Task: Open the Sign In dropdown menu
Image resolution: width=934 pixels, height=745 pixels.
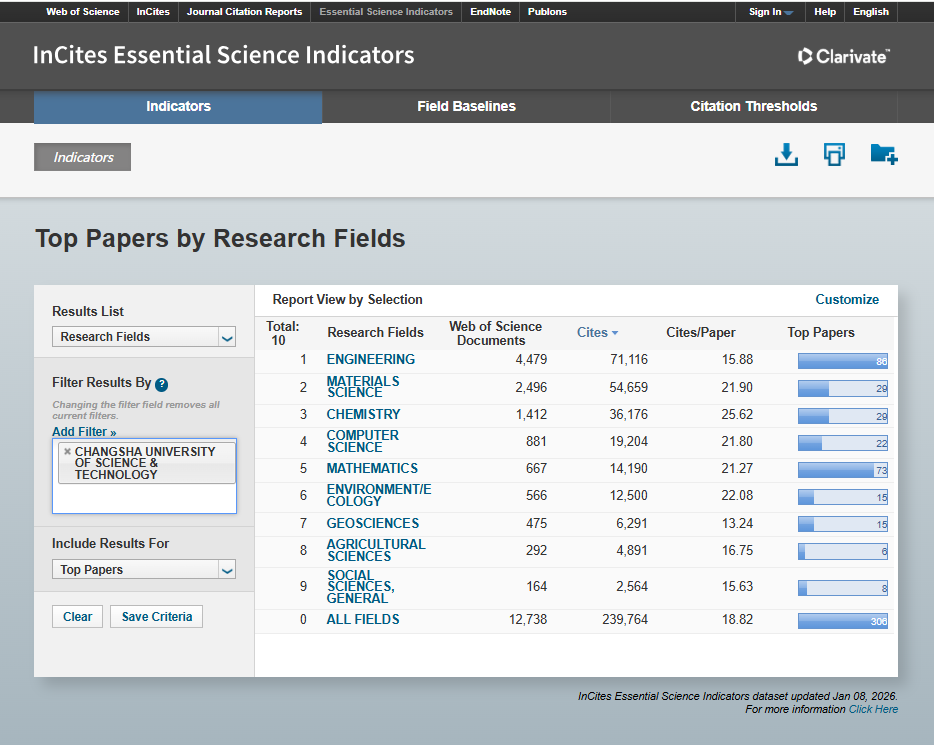Action: pyautogui.click(x=770, y=12)
